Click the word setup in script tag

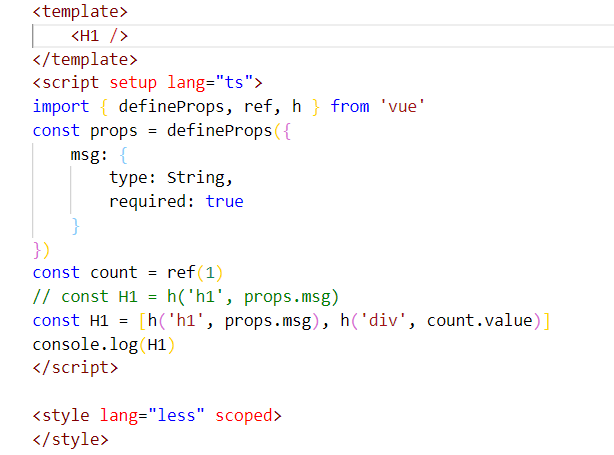pyautogui.click(x=133, y=83)
